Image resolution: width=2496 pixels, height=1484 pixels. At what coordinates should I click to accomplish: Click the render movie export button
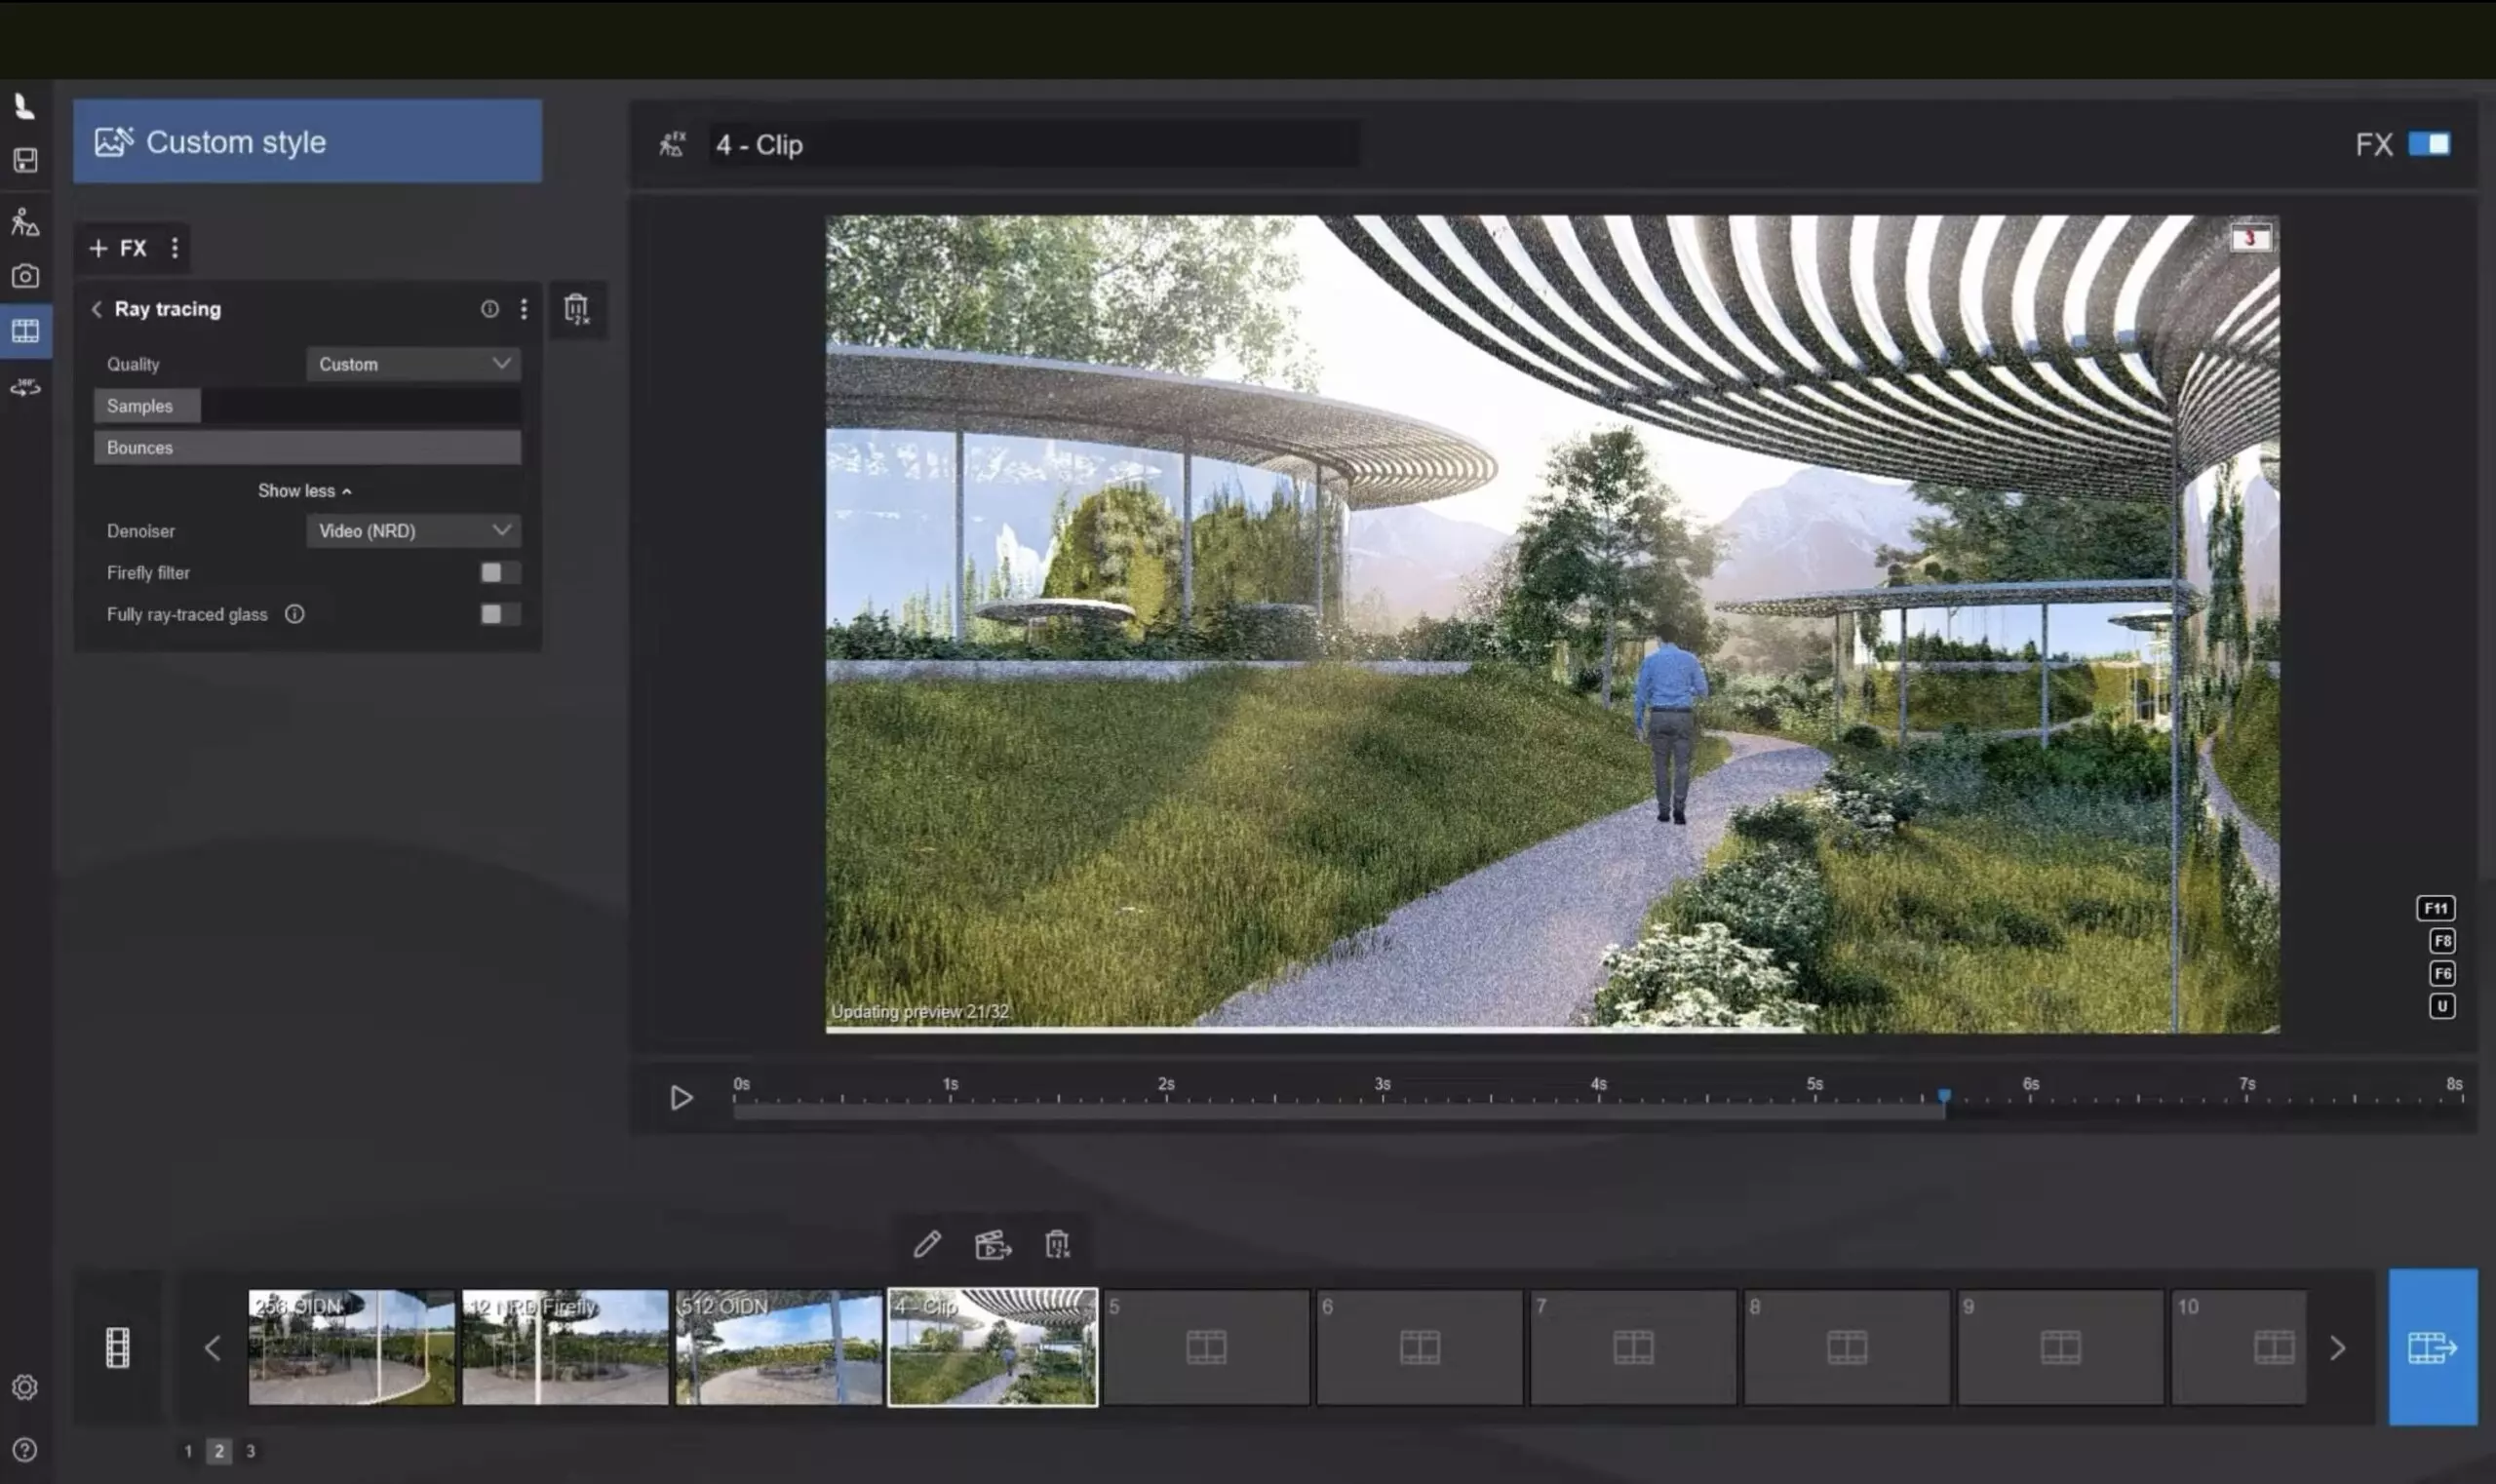pos(2432,1347)
